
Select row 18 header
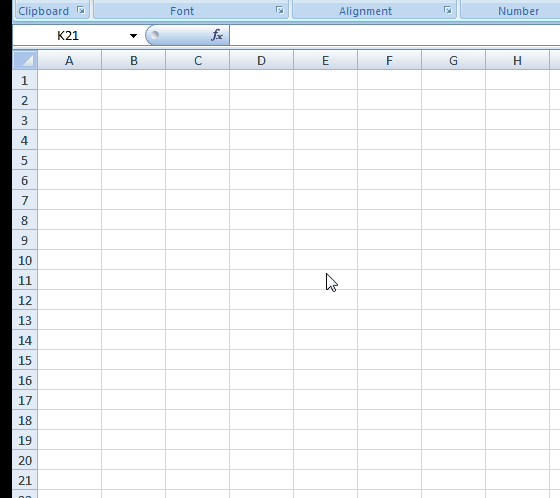25,420
